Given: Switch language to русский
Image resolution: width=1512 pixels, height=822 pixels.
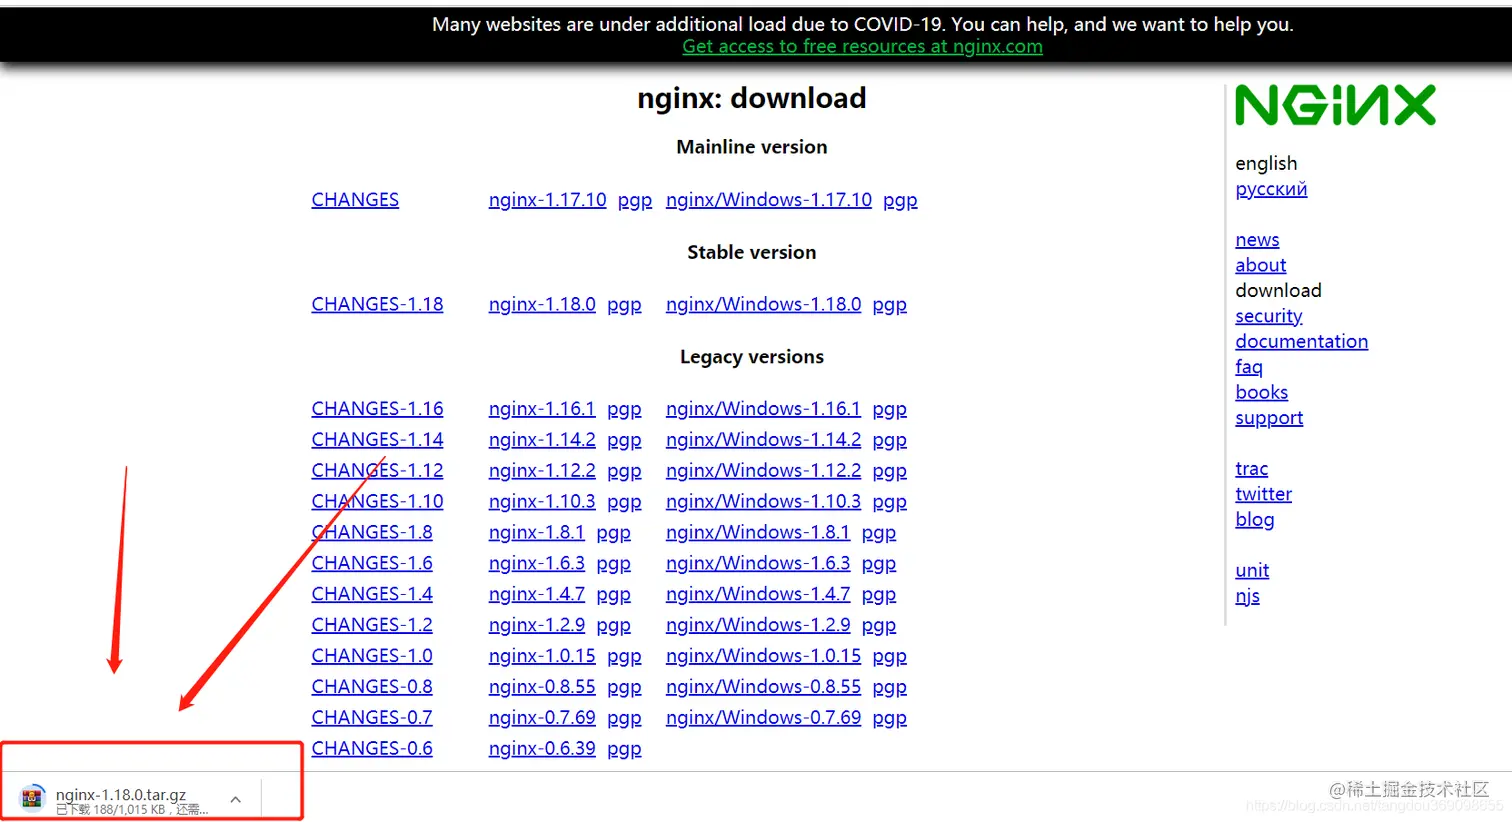Looking at the screenshot, I should point(1271,190).
